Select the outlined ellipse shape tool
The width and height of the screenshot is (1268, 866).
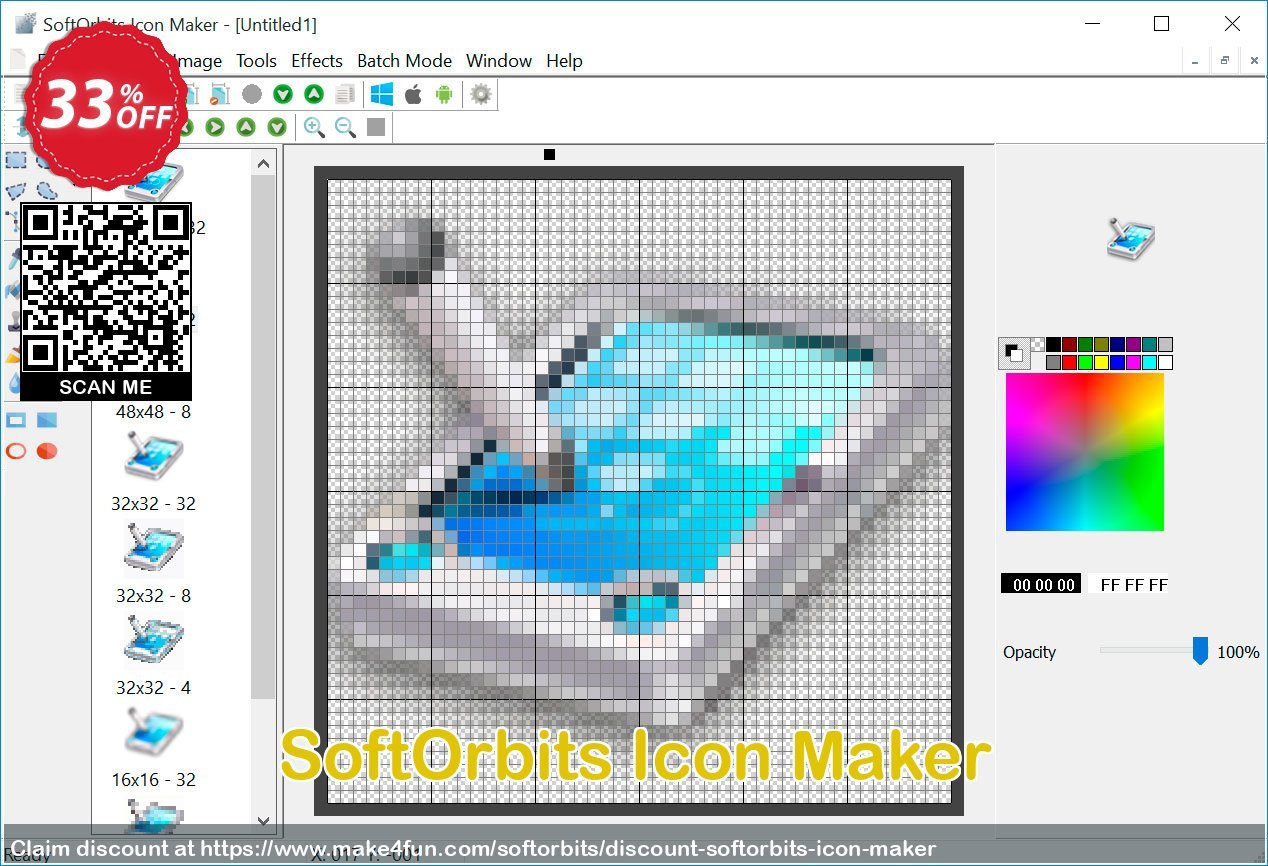[x=16, y=451]
